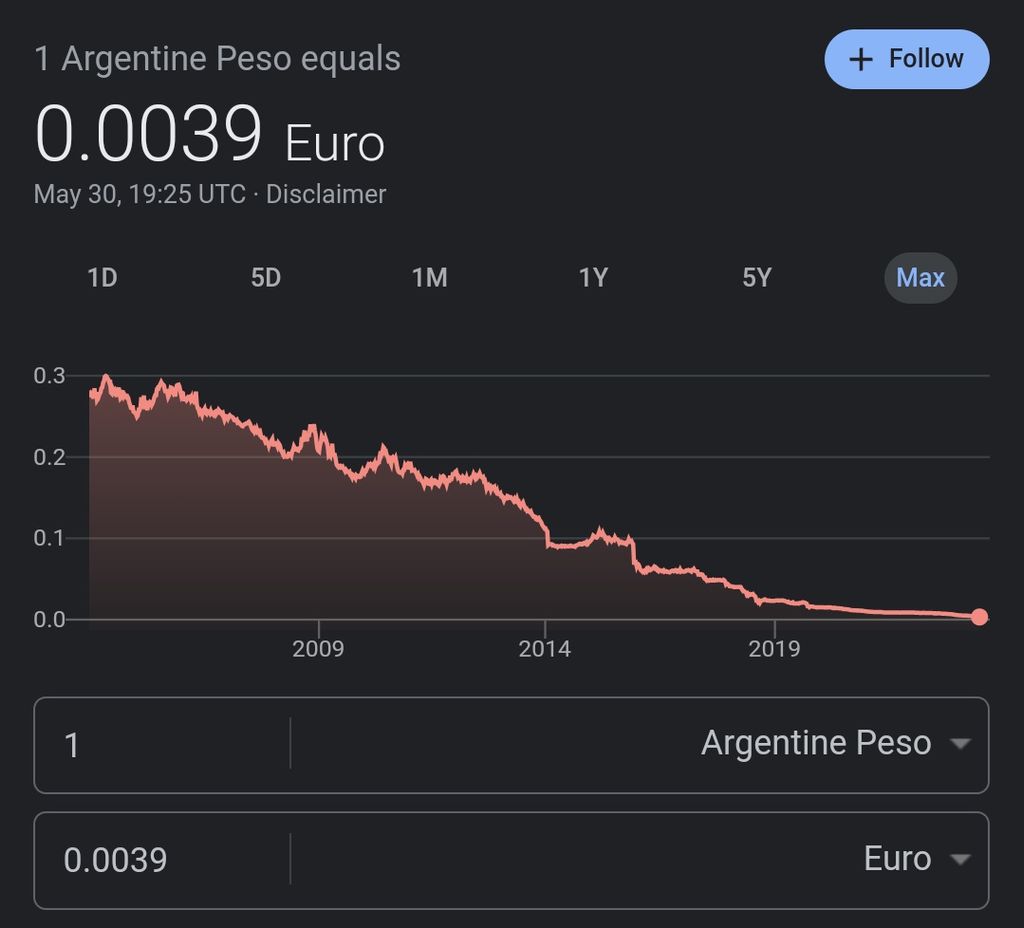
Task: Click the plus icon on the Follow button
Action: 860,60
